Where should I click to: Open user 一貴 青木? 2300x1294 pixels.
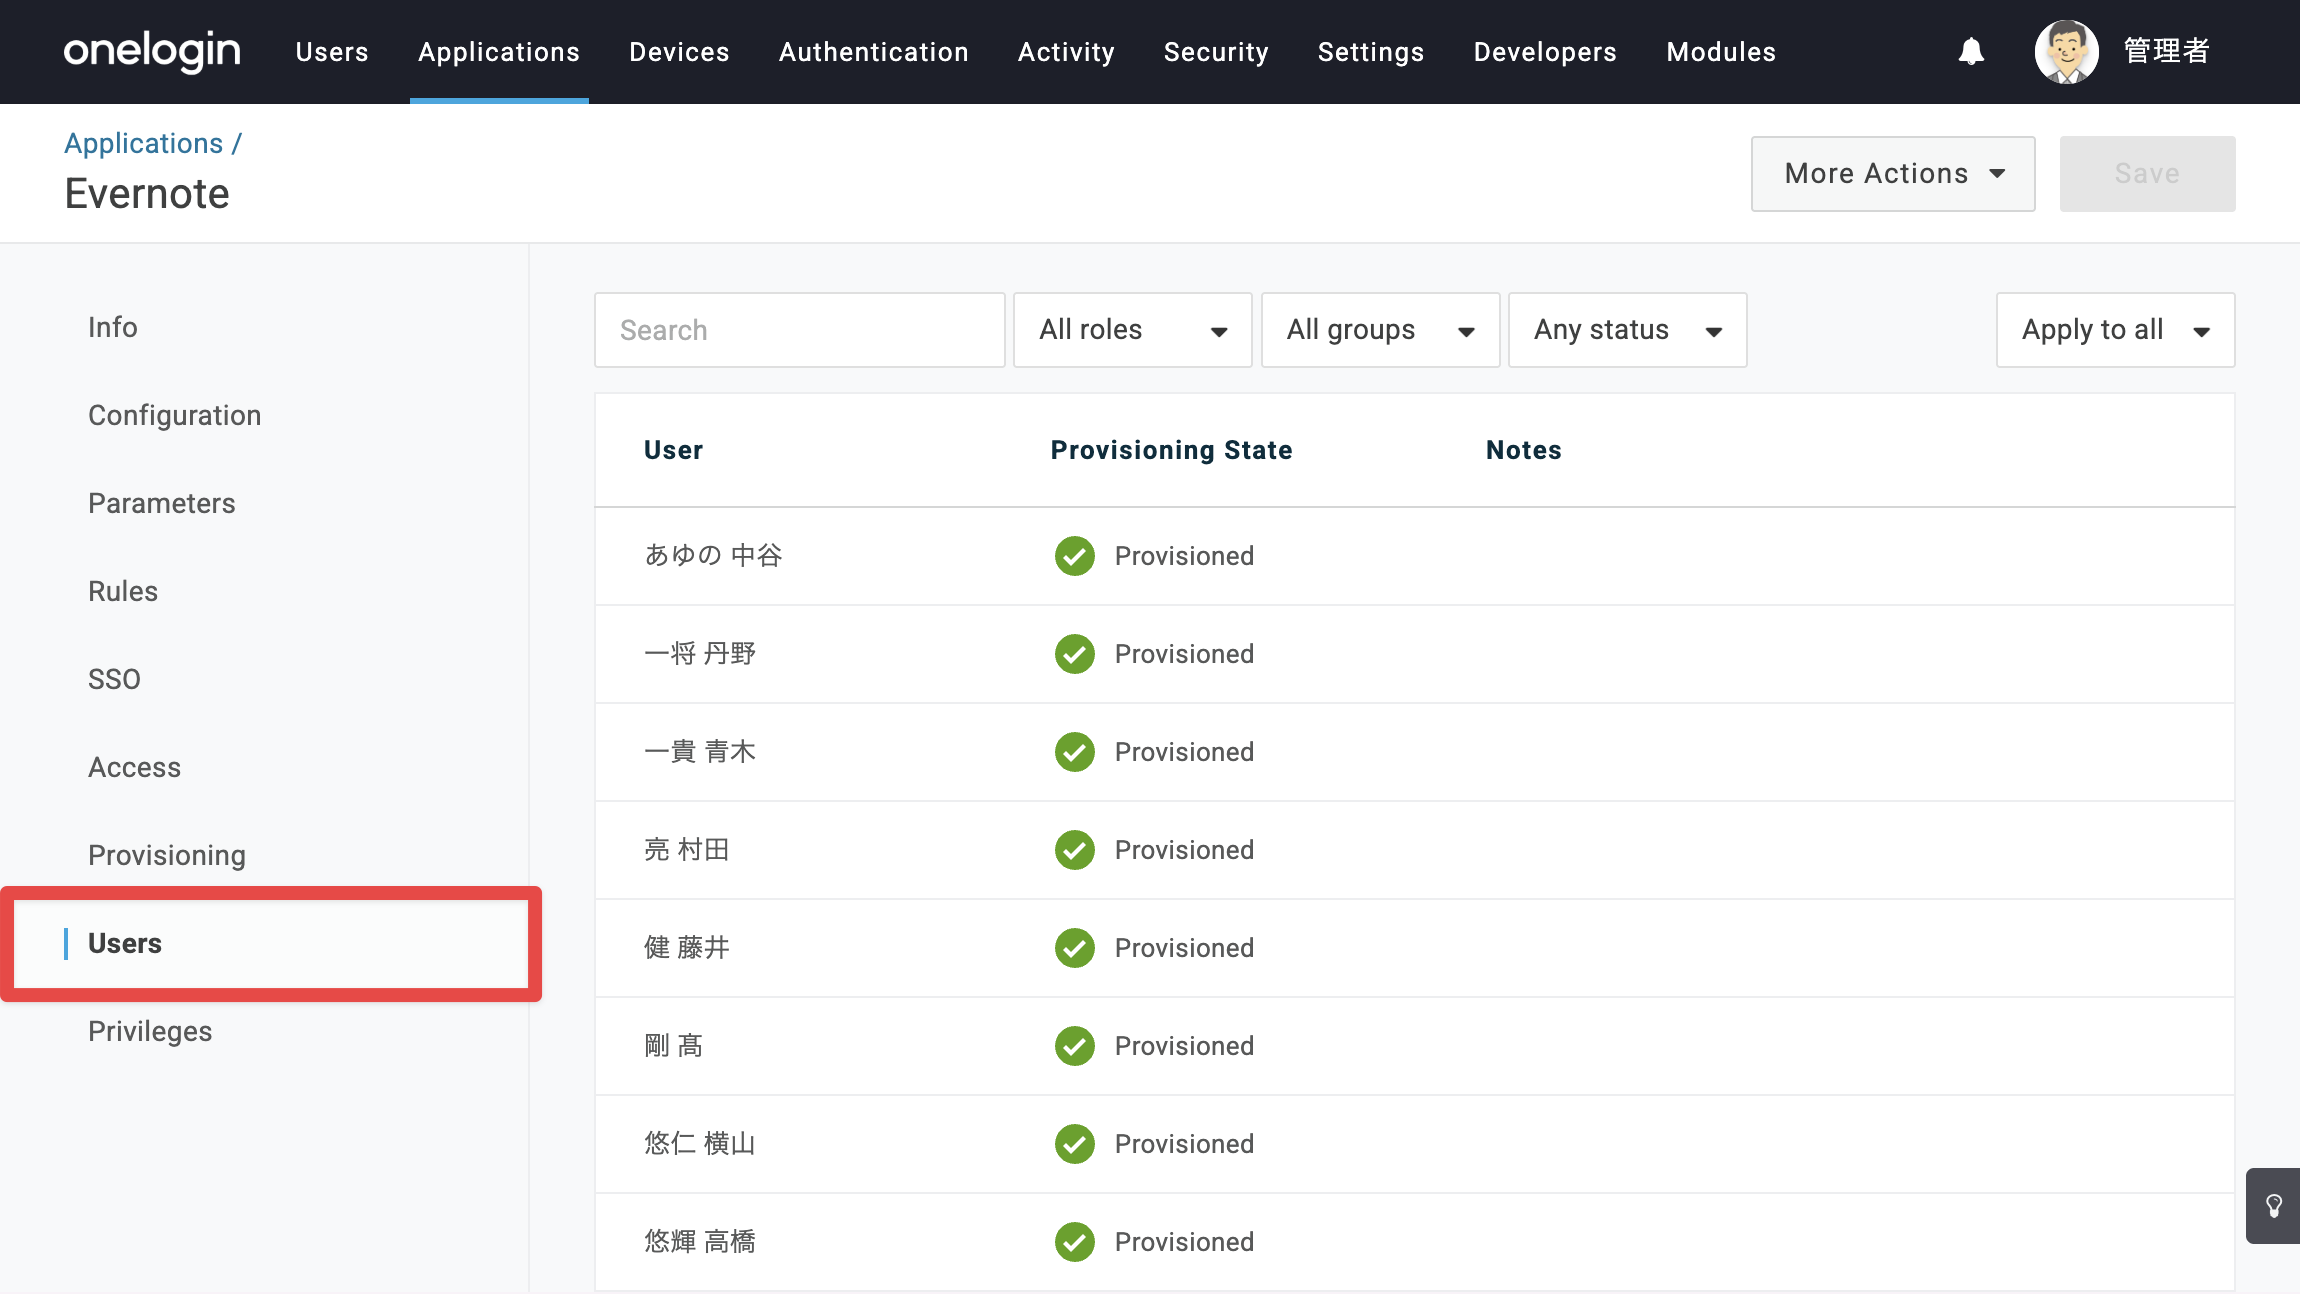tap(700, 751)
